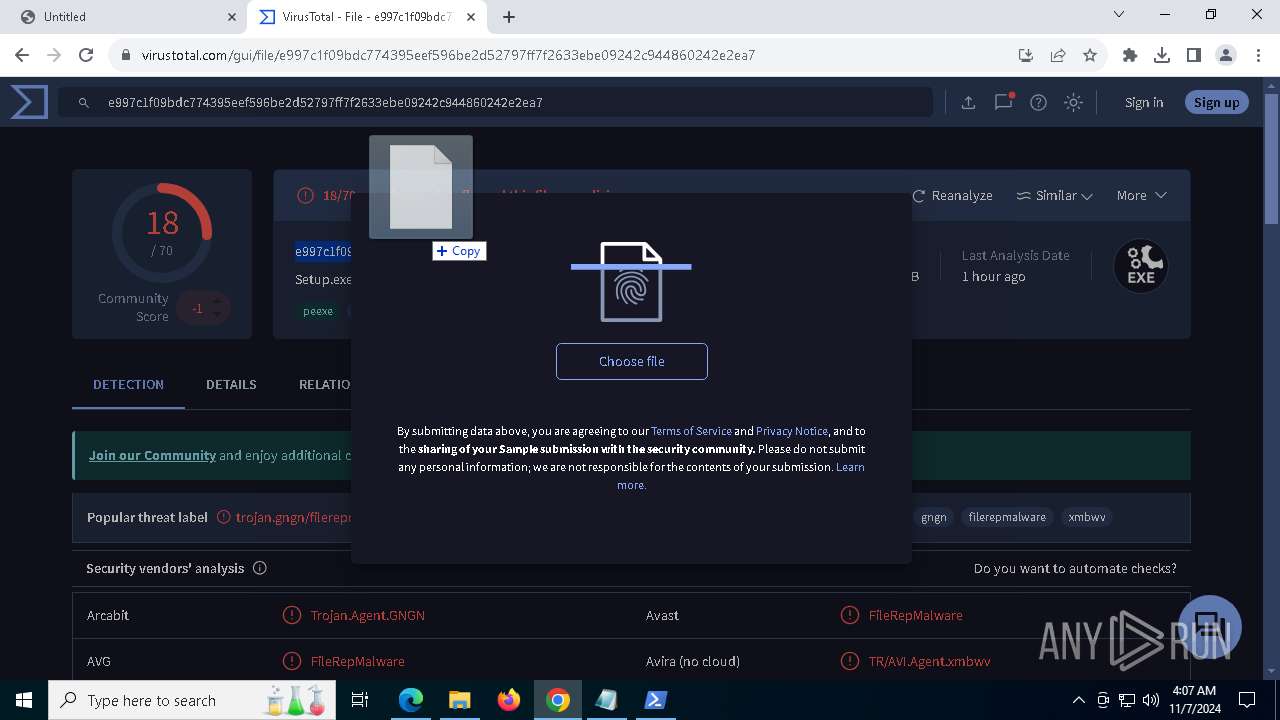
Task: Click the share page icon in address bar
Action: point(1058,55)
